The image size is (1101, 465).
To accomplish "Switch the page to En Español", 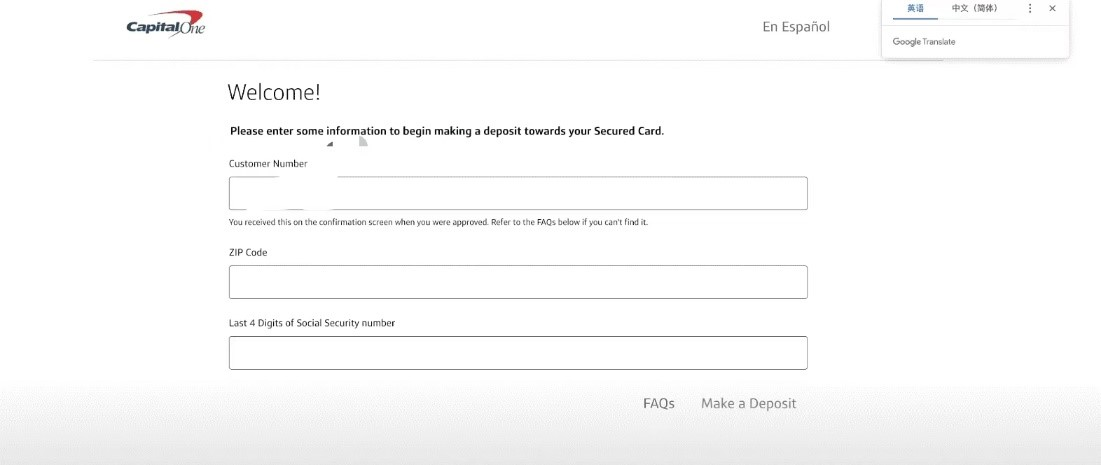I will [796, 27].
